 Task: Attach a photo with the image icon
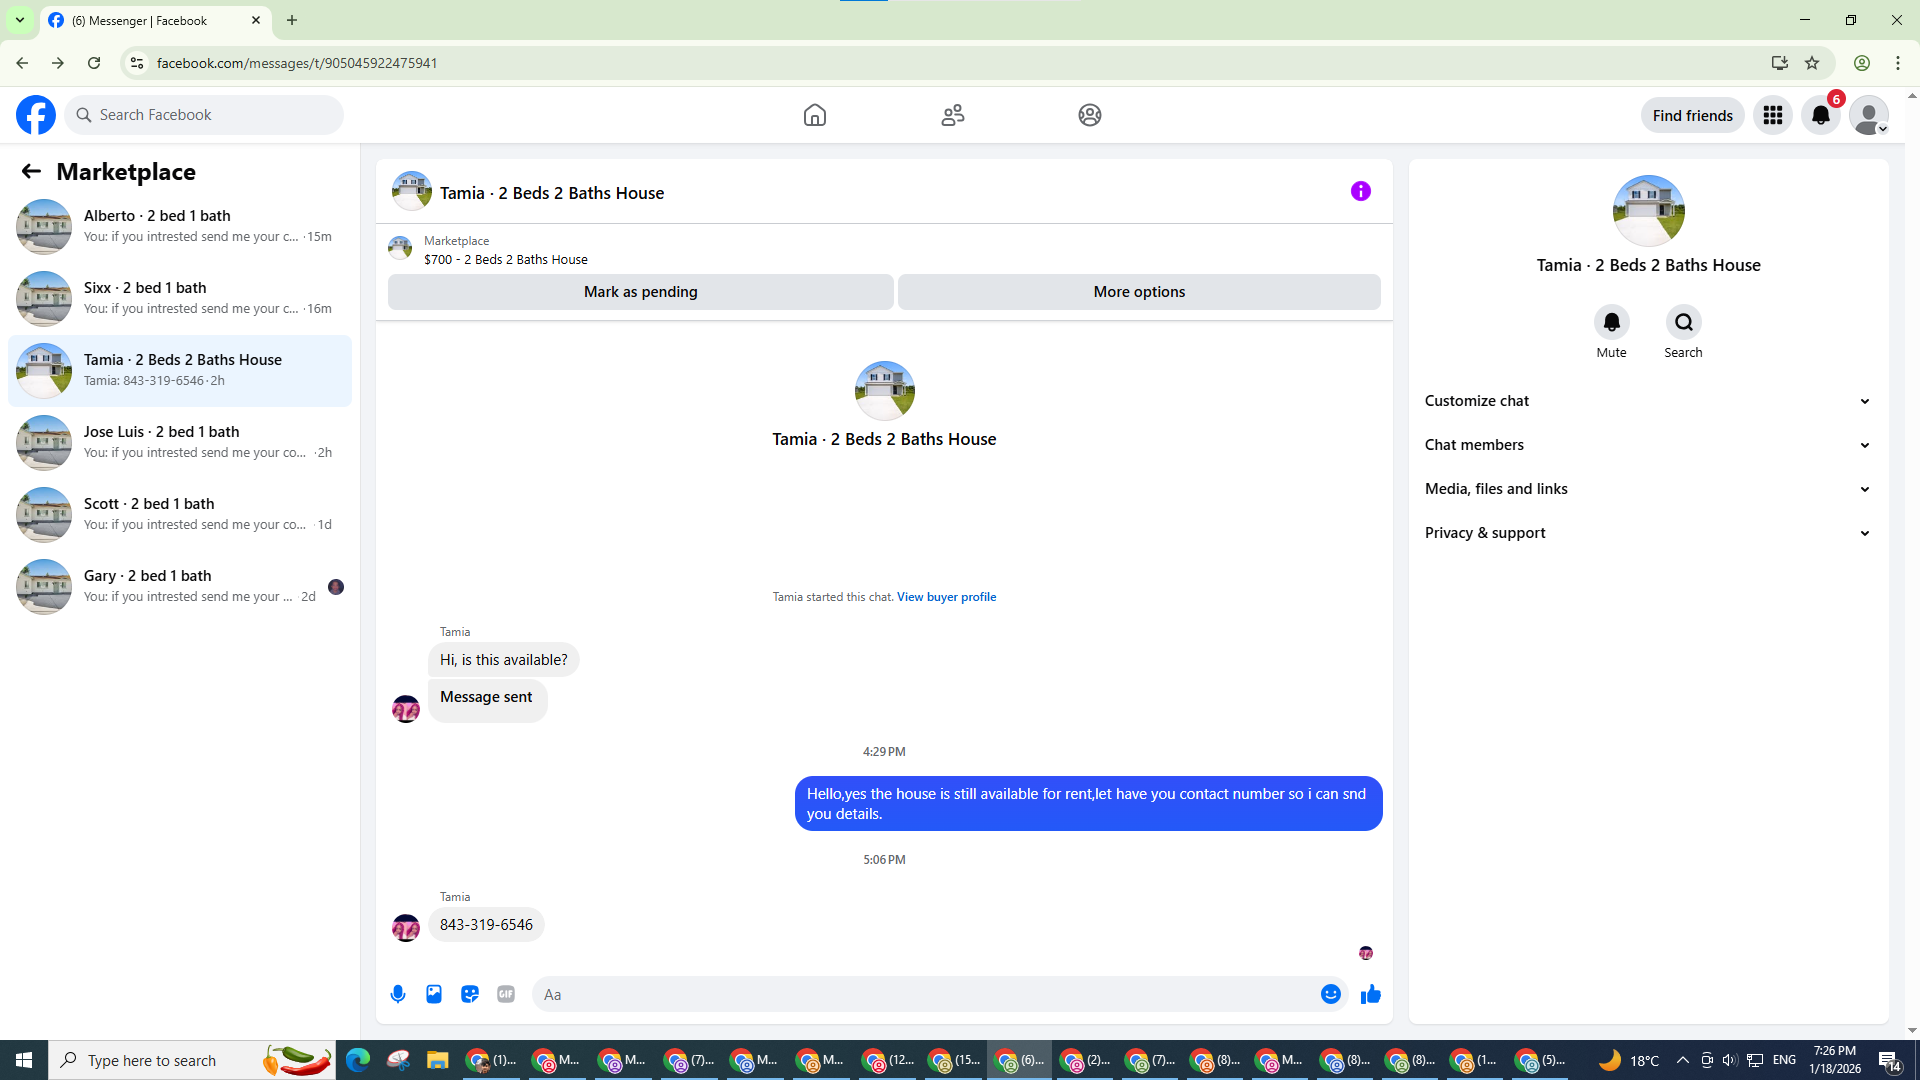[x=434, y=994]
